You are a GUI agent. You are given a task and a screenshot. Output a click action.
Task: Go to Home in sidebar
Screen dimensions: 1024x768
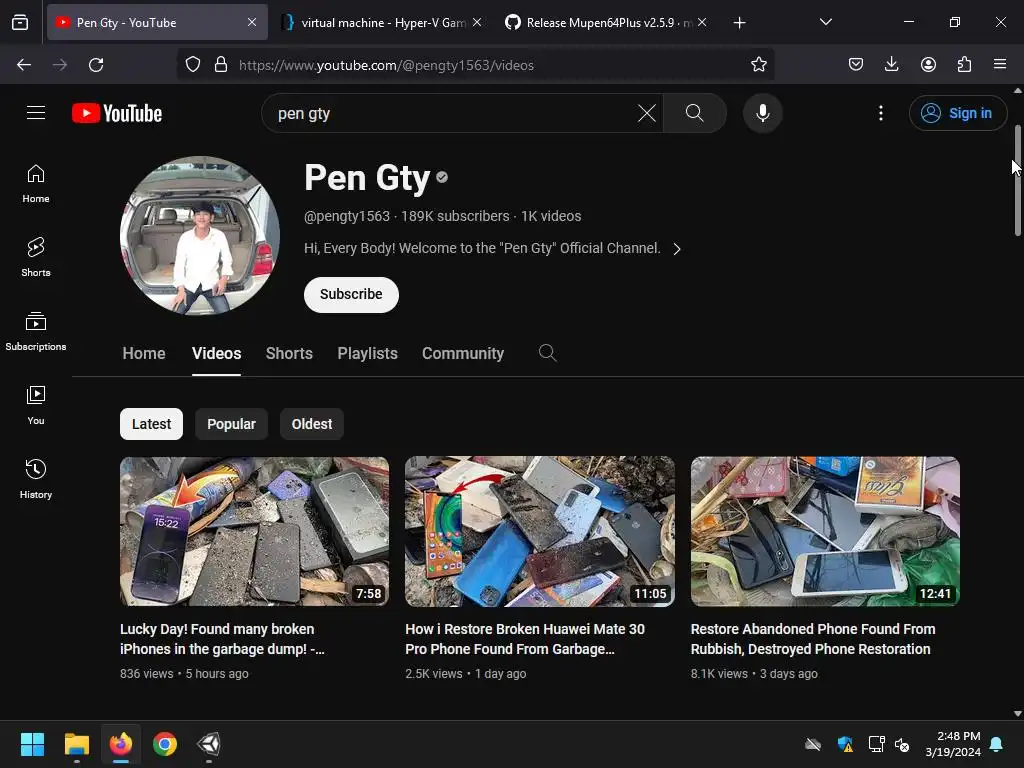click(36, 184)
